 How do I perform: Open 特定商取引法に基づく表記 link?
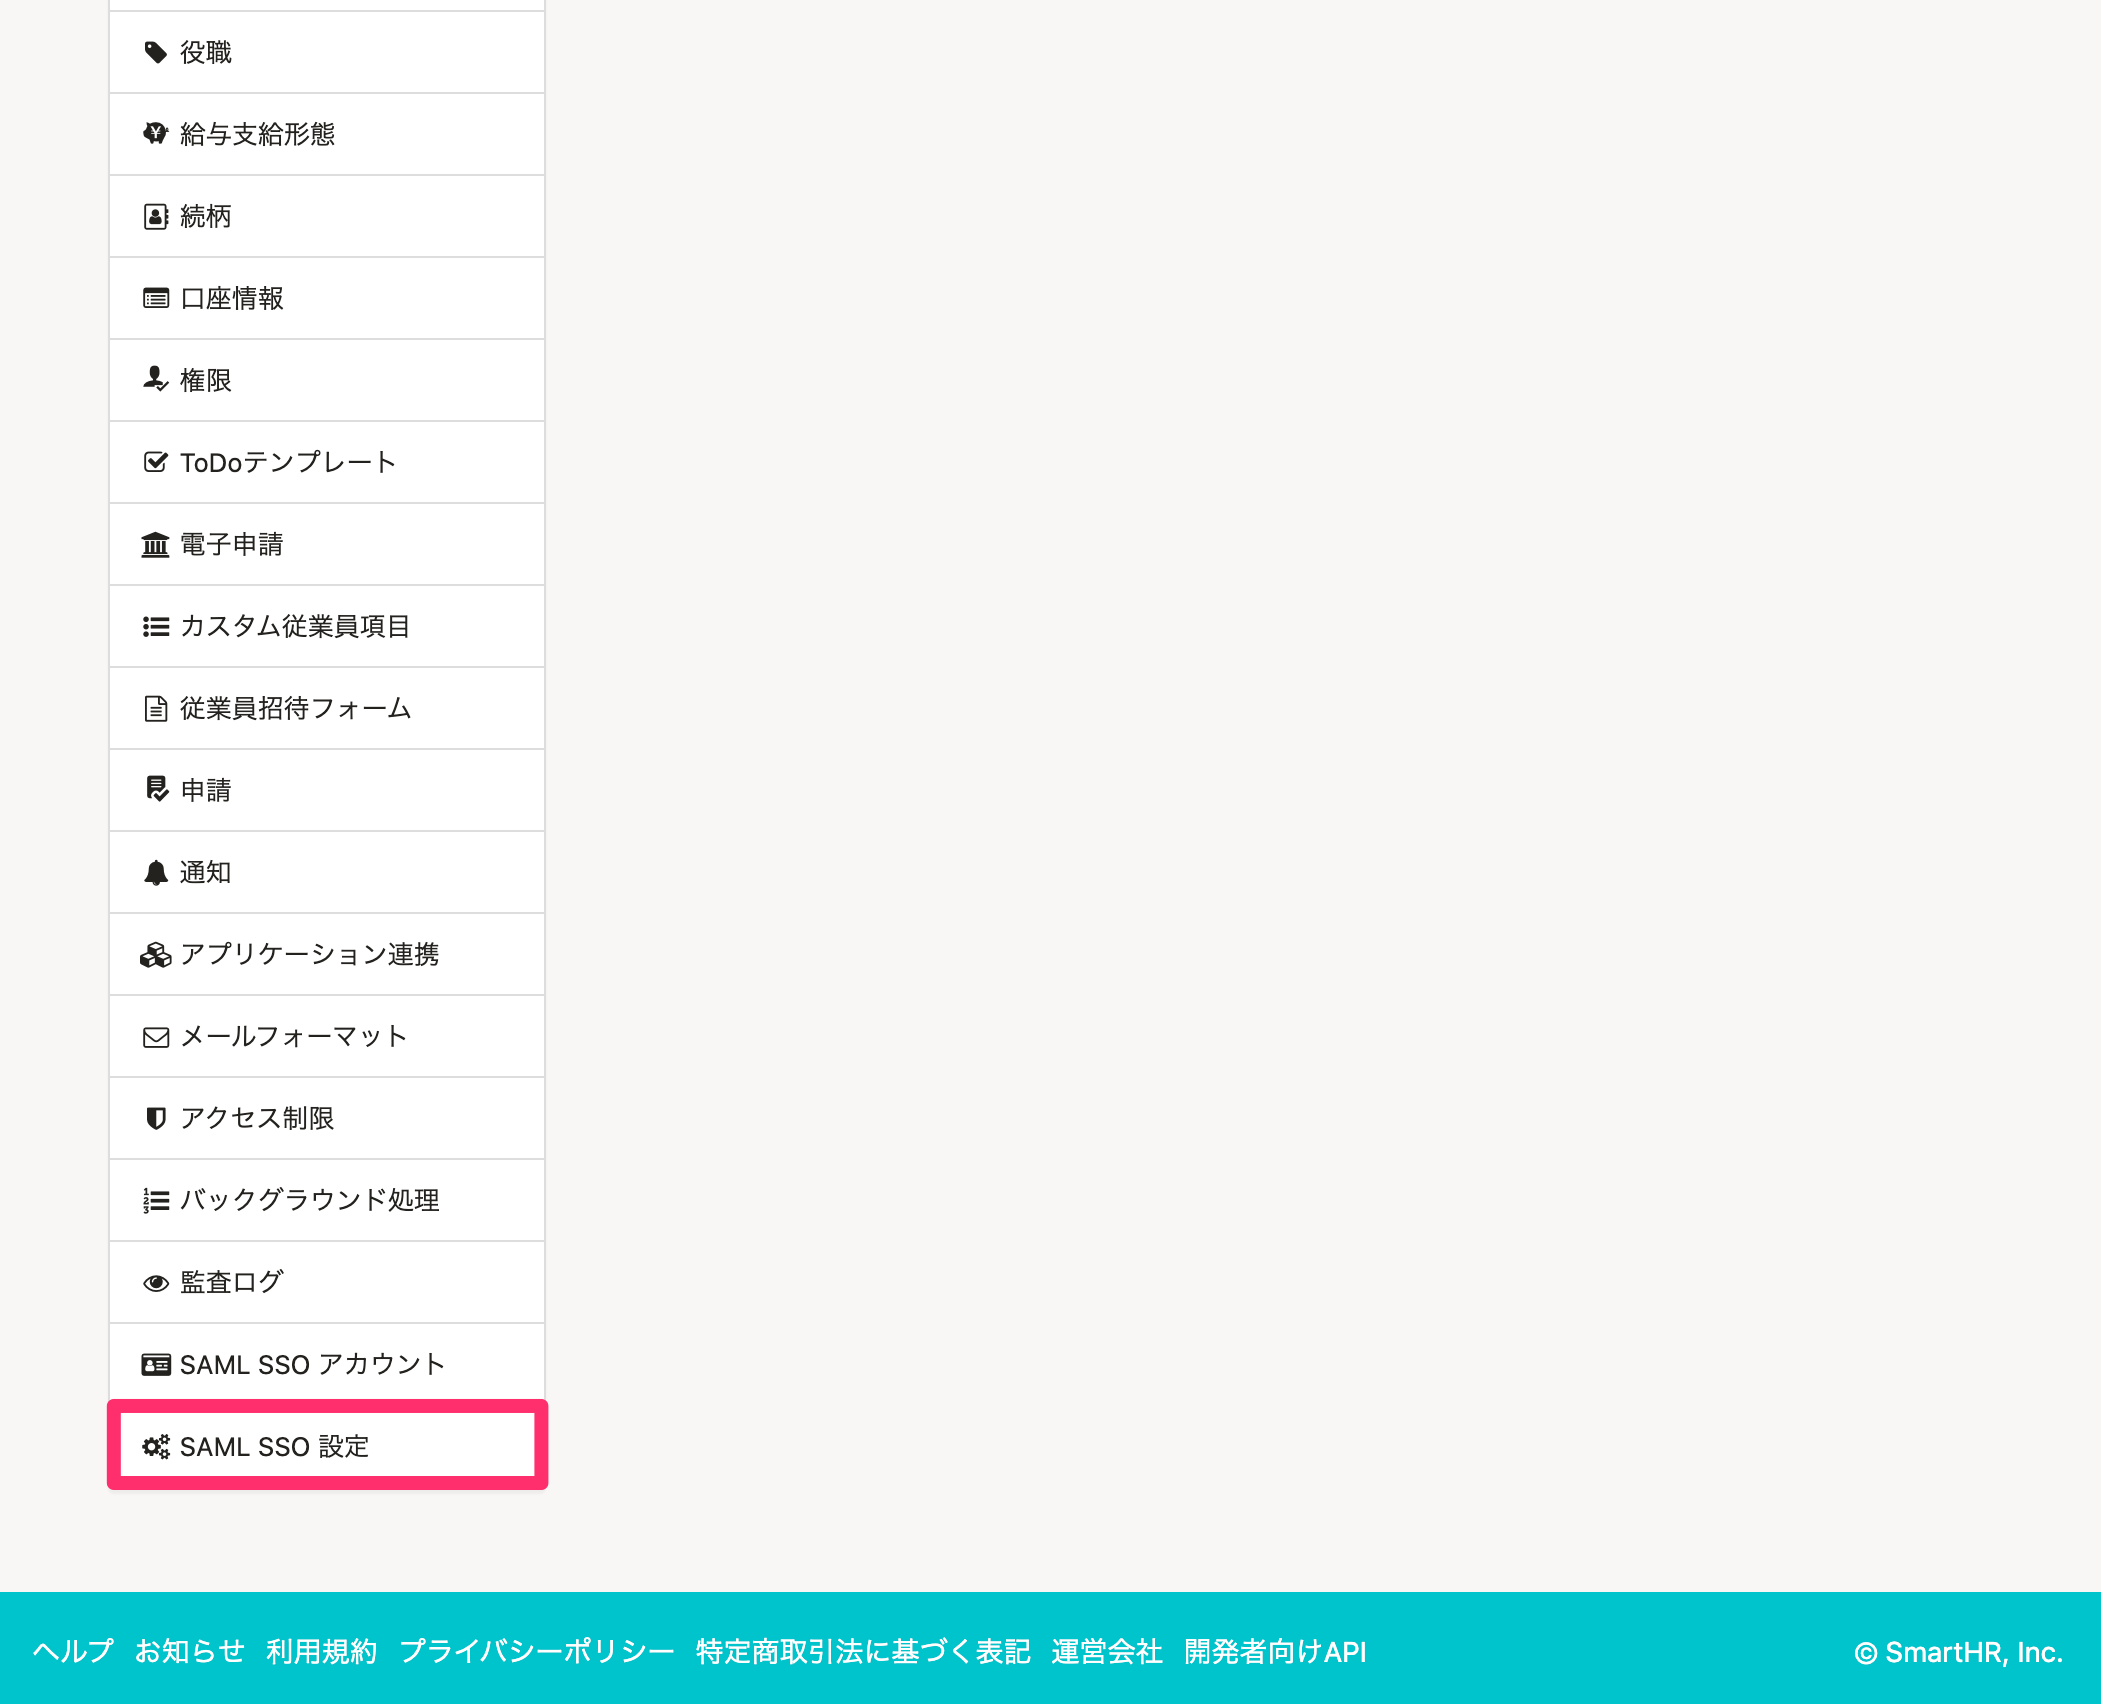(x=863, y=1651)
